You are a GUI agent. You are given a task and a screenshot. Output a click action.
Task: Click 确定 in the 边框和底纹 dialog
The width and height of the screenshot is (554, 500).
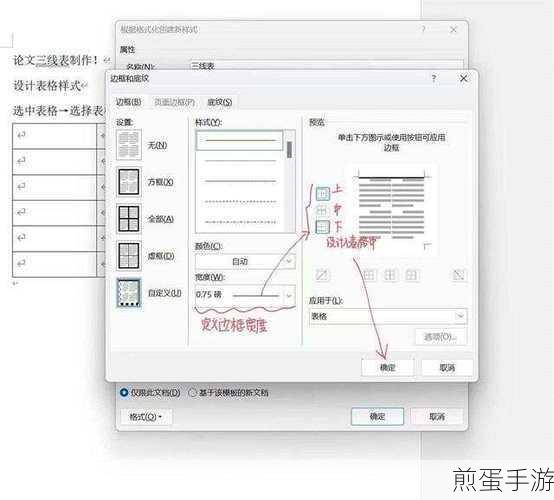click(x=387, y=368)
